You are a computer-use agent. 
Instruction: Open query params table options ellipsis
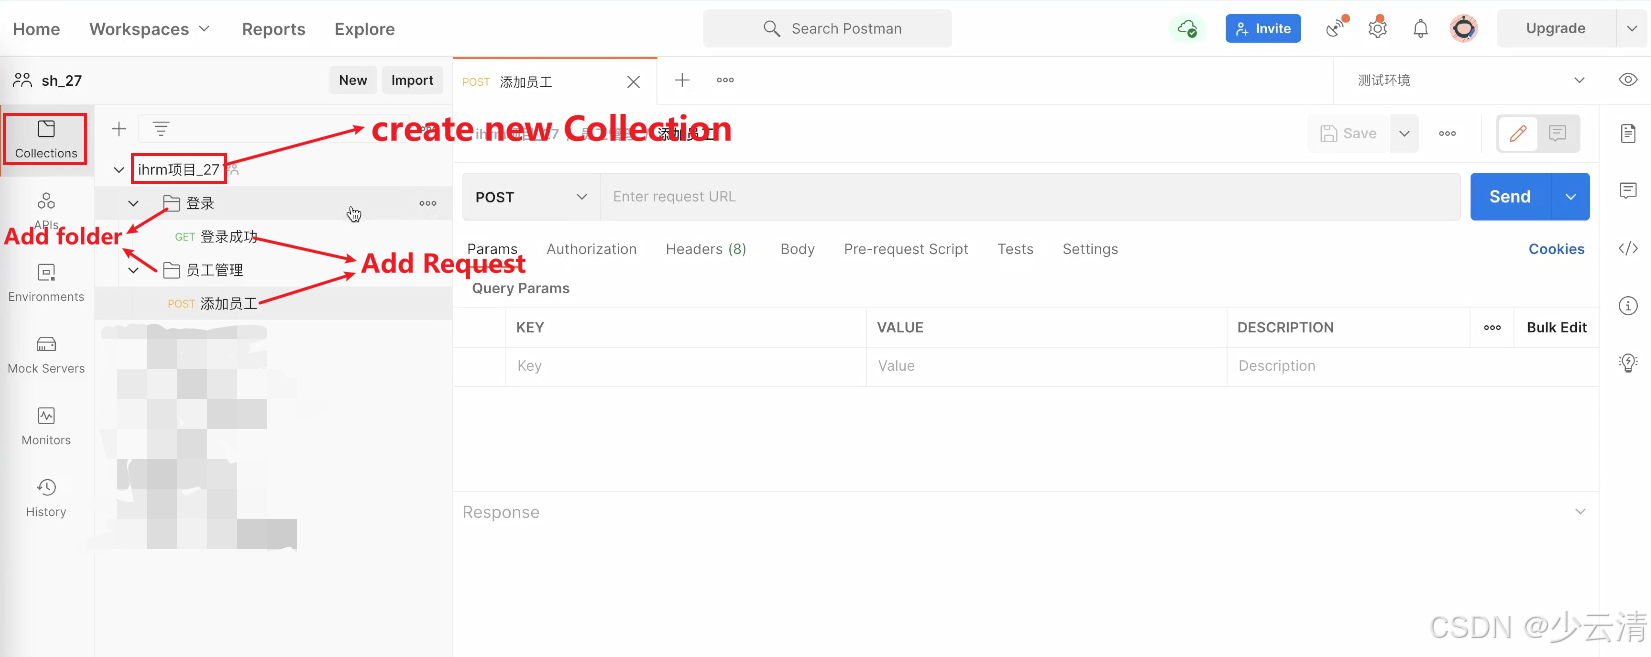pos(1492,327)
